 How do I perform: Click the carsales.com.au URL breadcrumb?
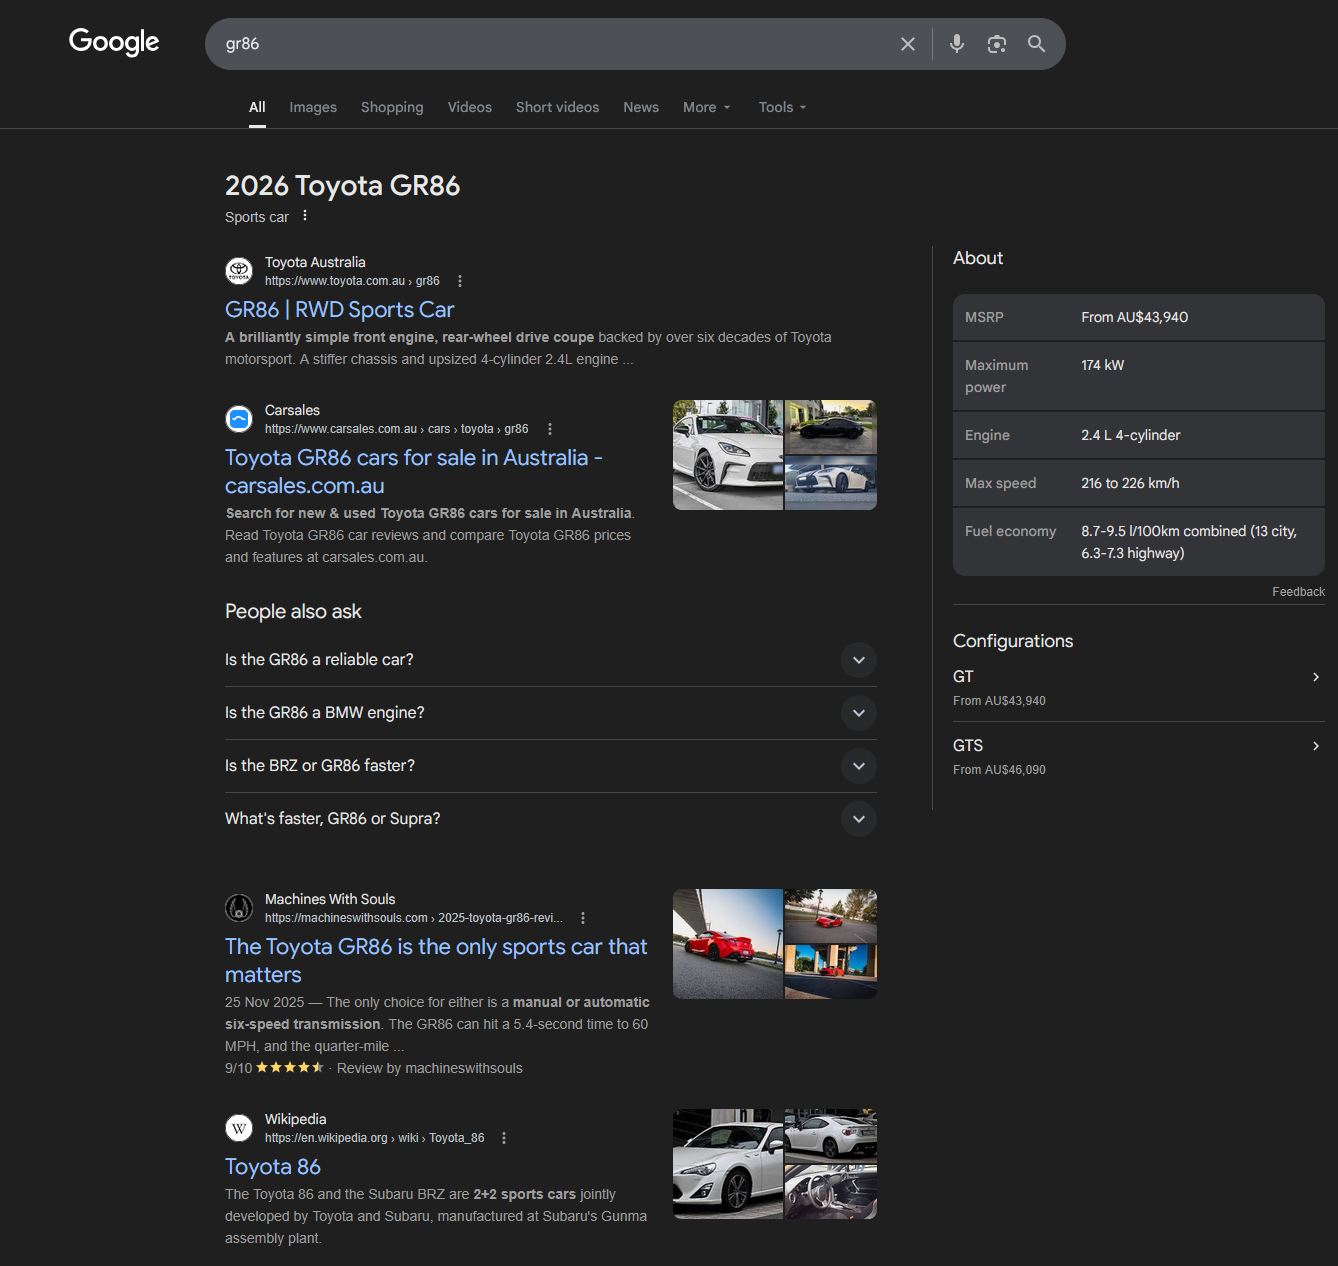396,429
